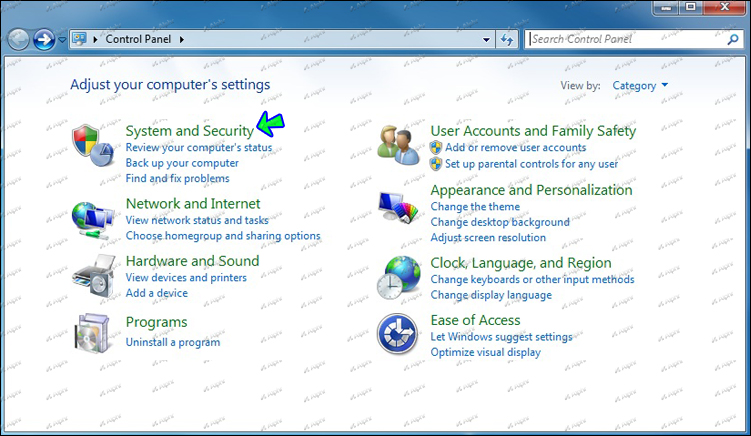Click the 'View by:' label text
Viewport: 751px width, 436px height.
point(580,86)
